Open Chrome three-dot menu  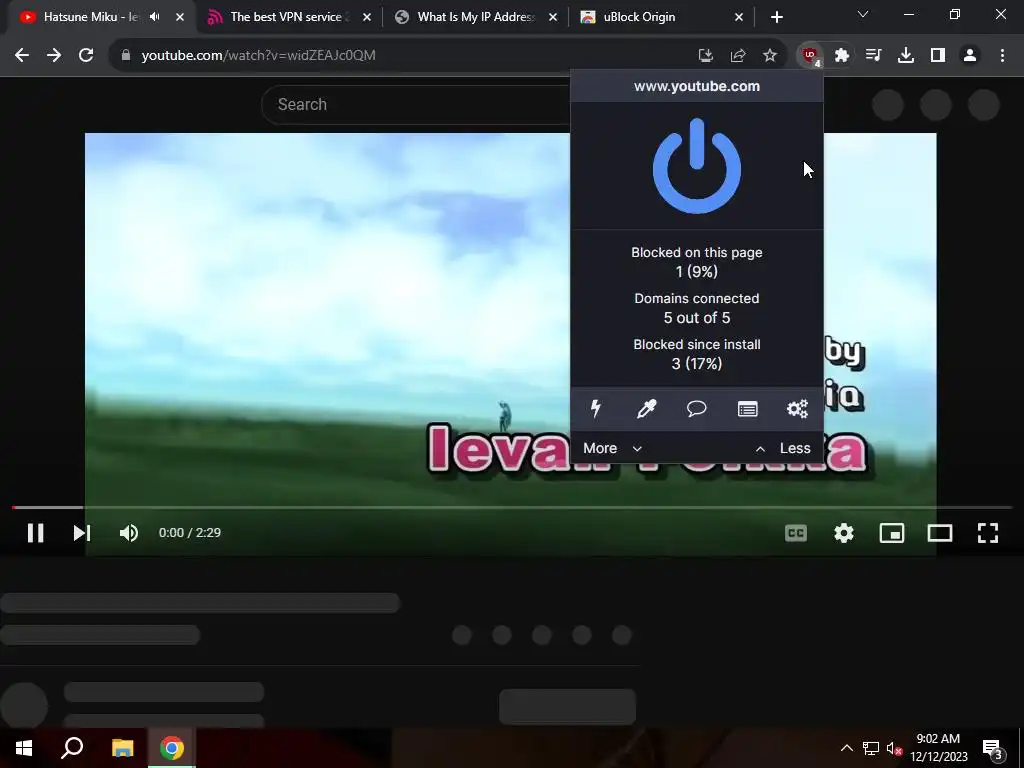tap(1002, 56)
